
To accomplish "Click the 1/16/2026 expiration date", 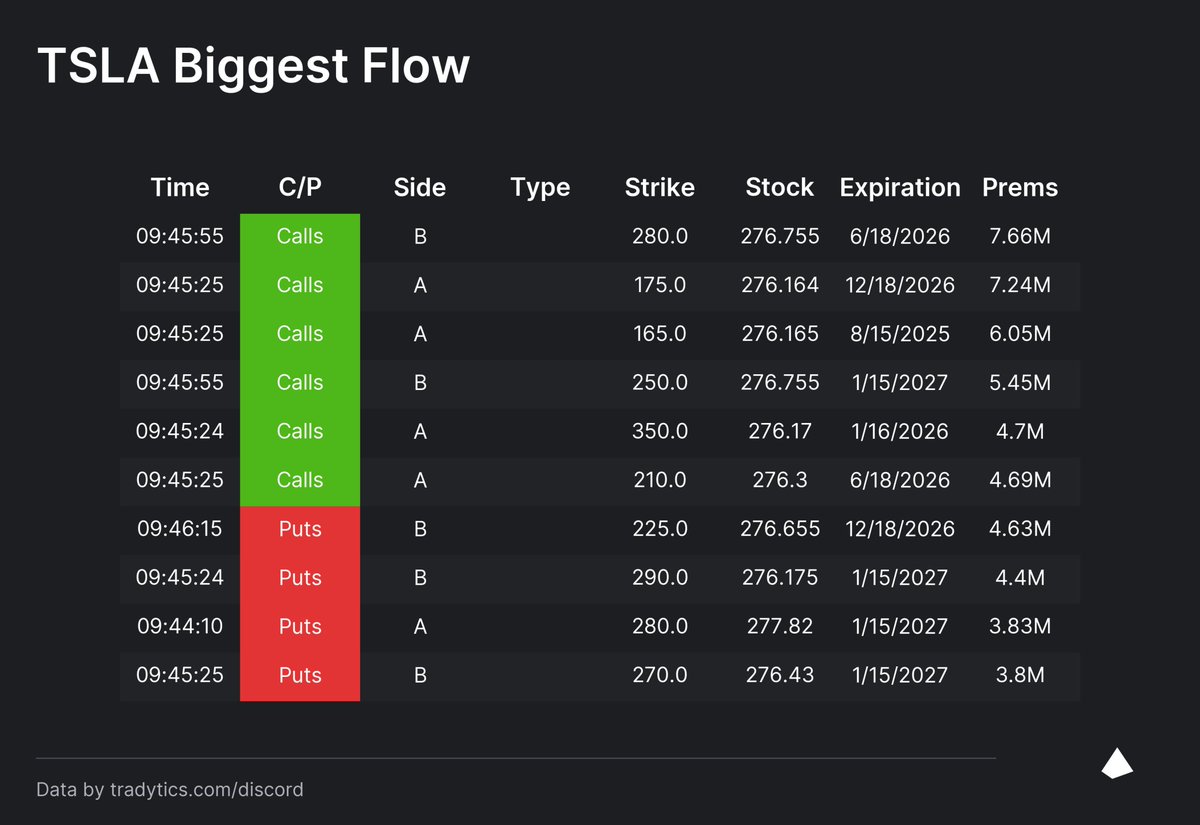I will (900, 432).
